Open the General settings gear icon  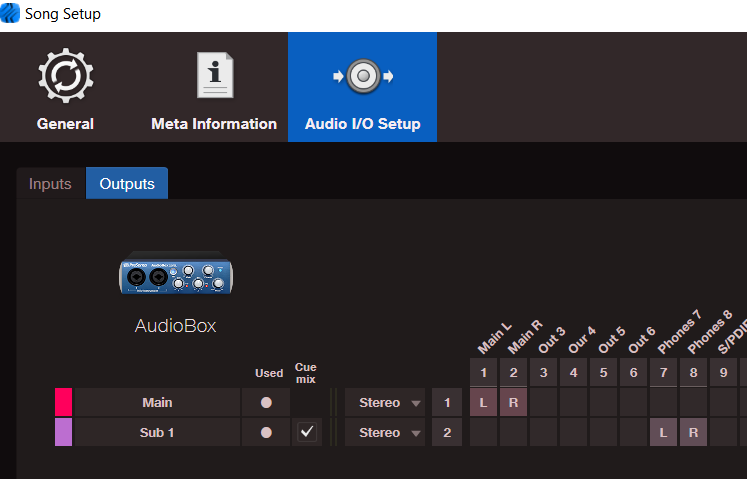coord(65,76)
